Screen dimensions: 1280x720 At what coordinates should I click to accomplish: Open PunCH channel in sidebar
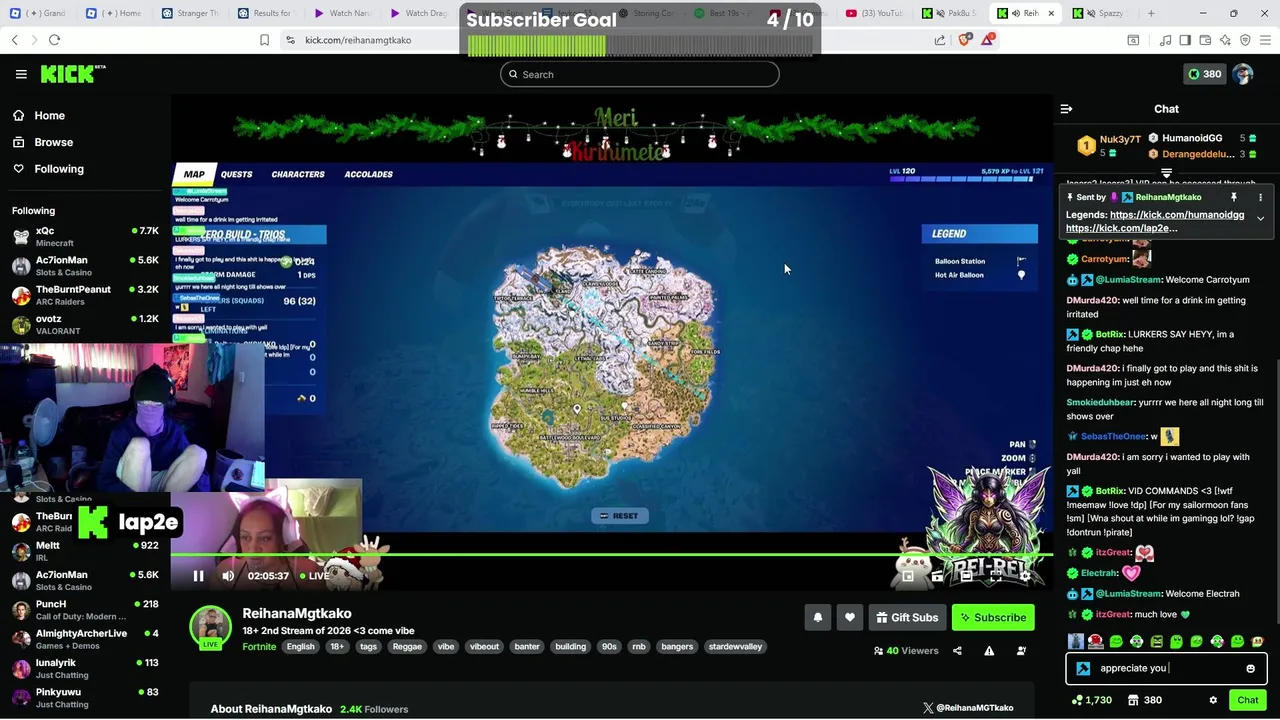pos(85,610)
